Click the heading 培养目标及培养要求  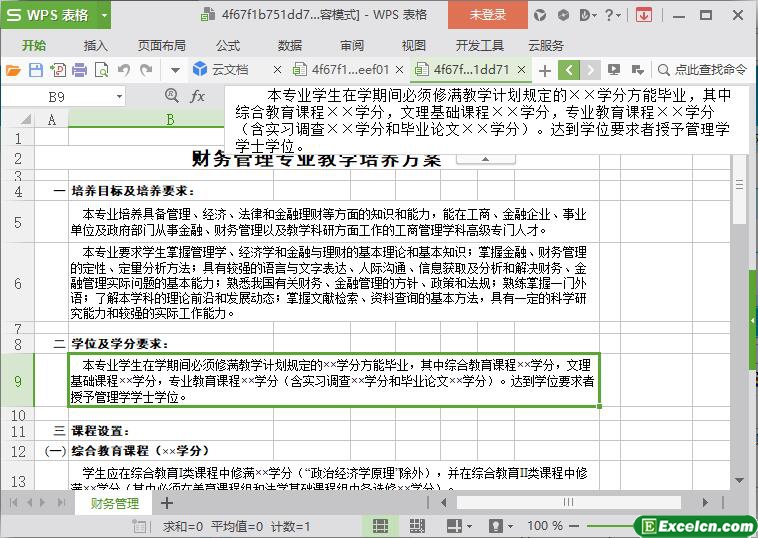tap(133, 191)
